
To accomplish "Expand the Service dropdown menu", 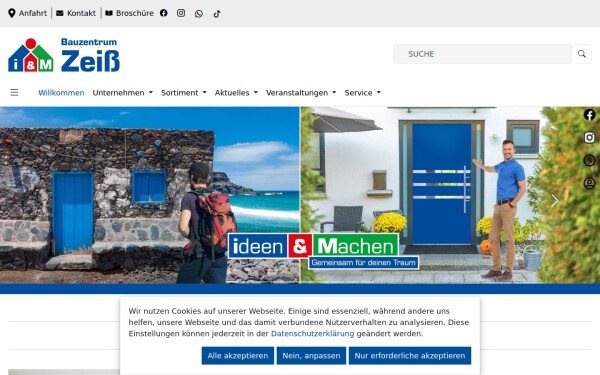I will click(x=362, y=93).
